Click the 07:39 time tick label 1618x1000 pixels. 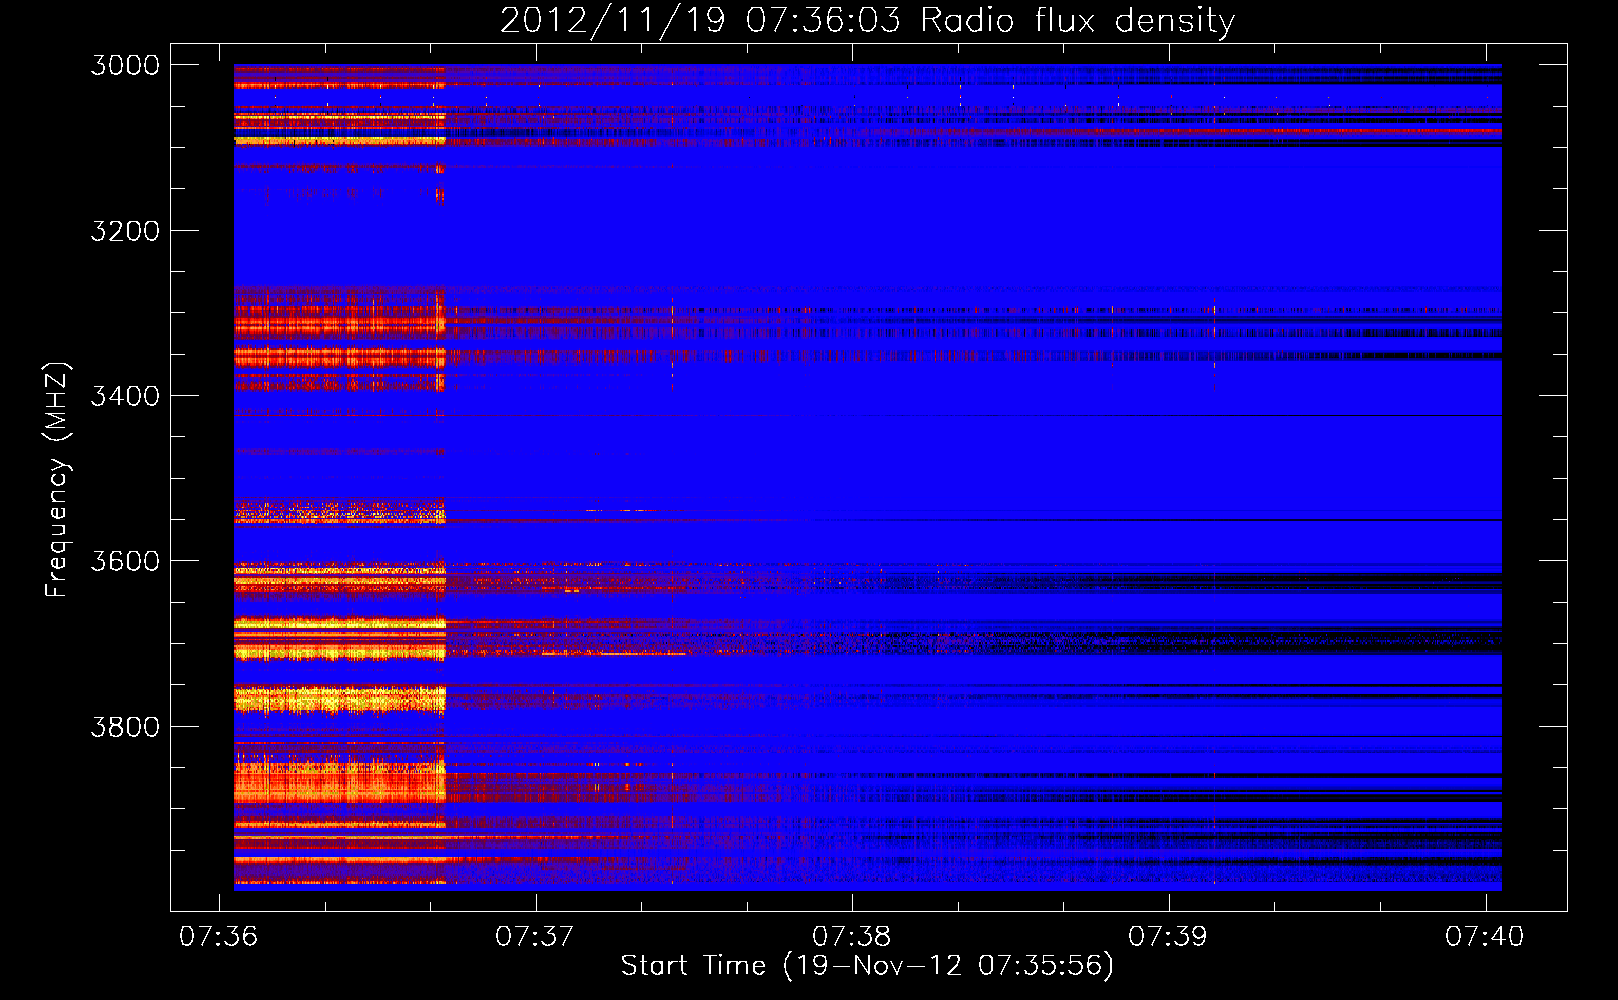(x=1168, y=936)
